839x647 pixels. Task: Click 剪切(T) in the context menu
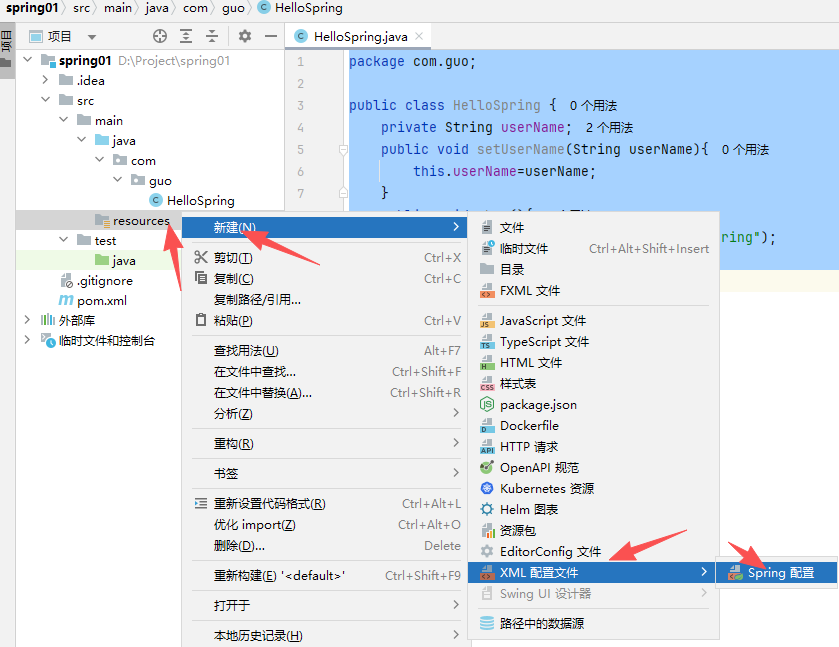click(x=232, y=258)
